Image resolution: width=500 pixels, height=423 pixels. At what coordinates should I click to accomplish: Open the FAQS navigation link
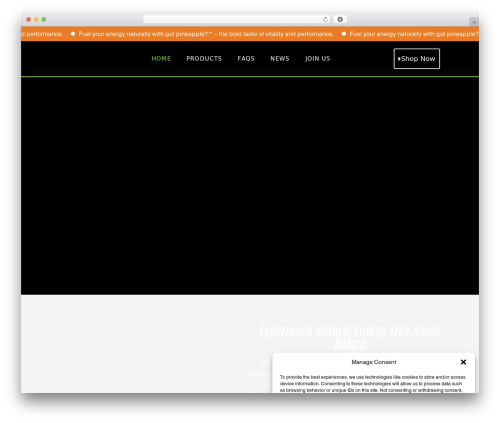coord(246,59)
